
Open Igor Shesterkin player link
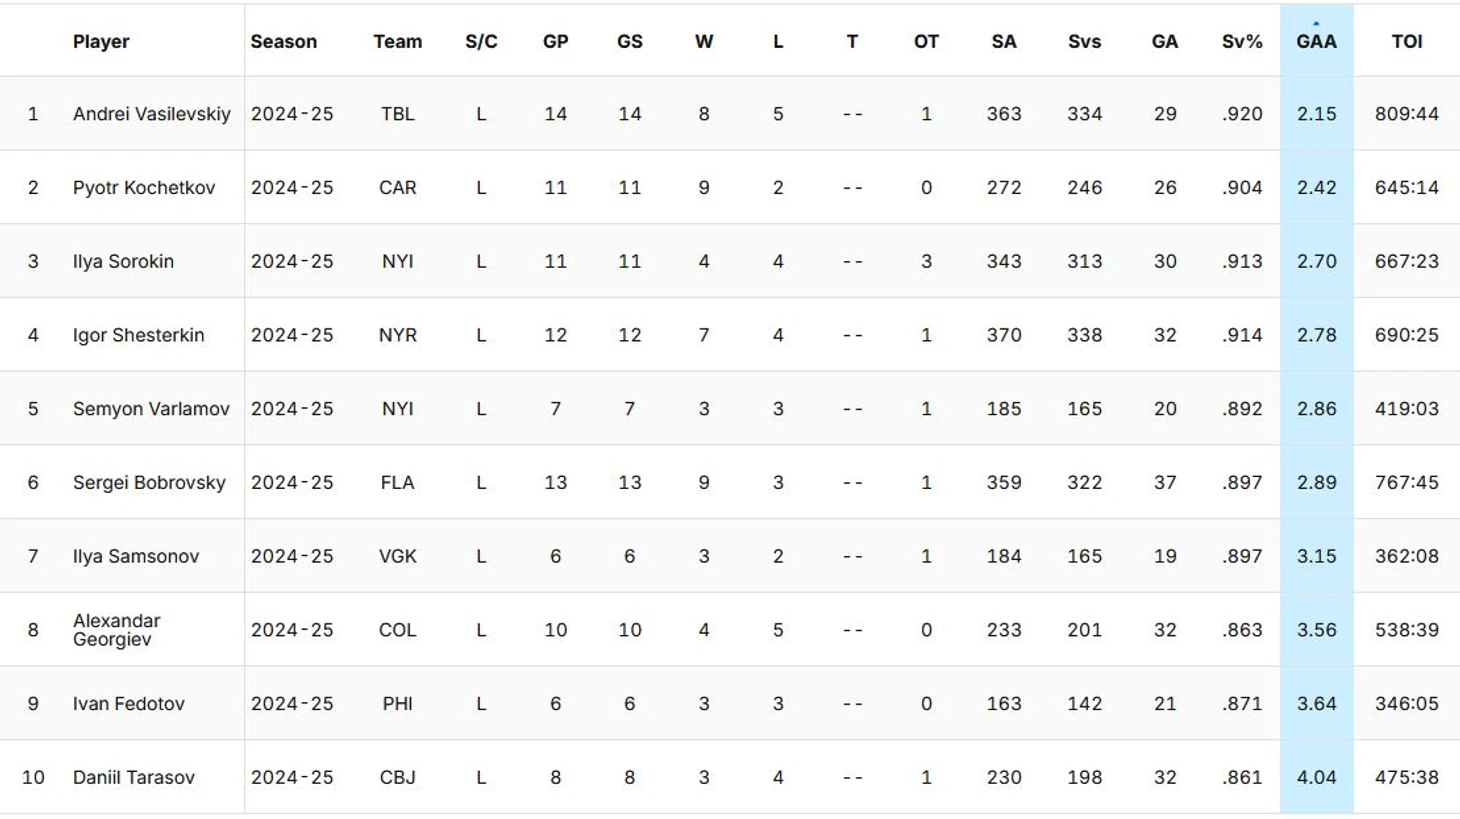tap(138, 335)
